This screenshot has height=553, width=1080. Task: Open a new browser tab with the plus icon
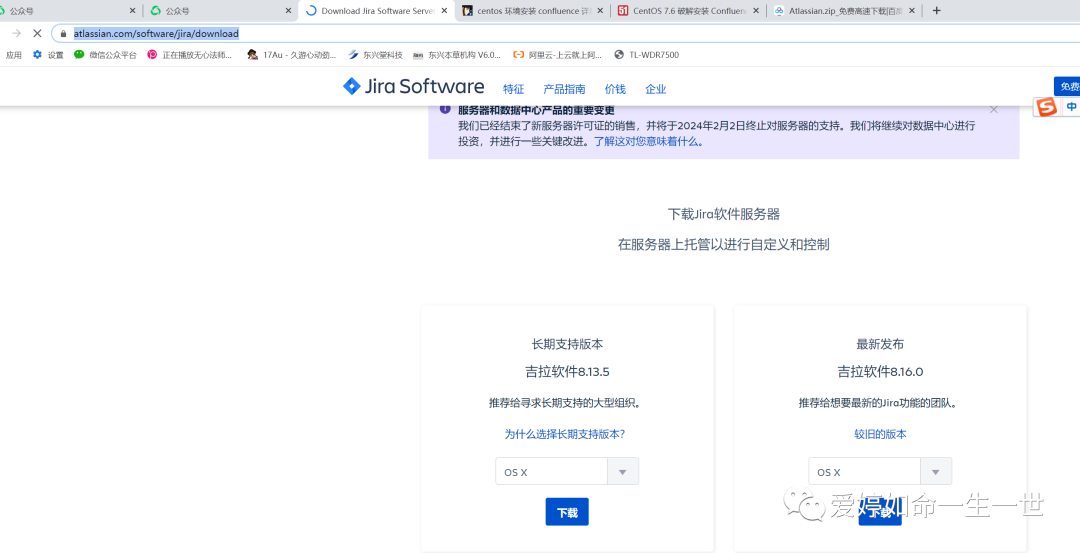[x=936, y=10]
